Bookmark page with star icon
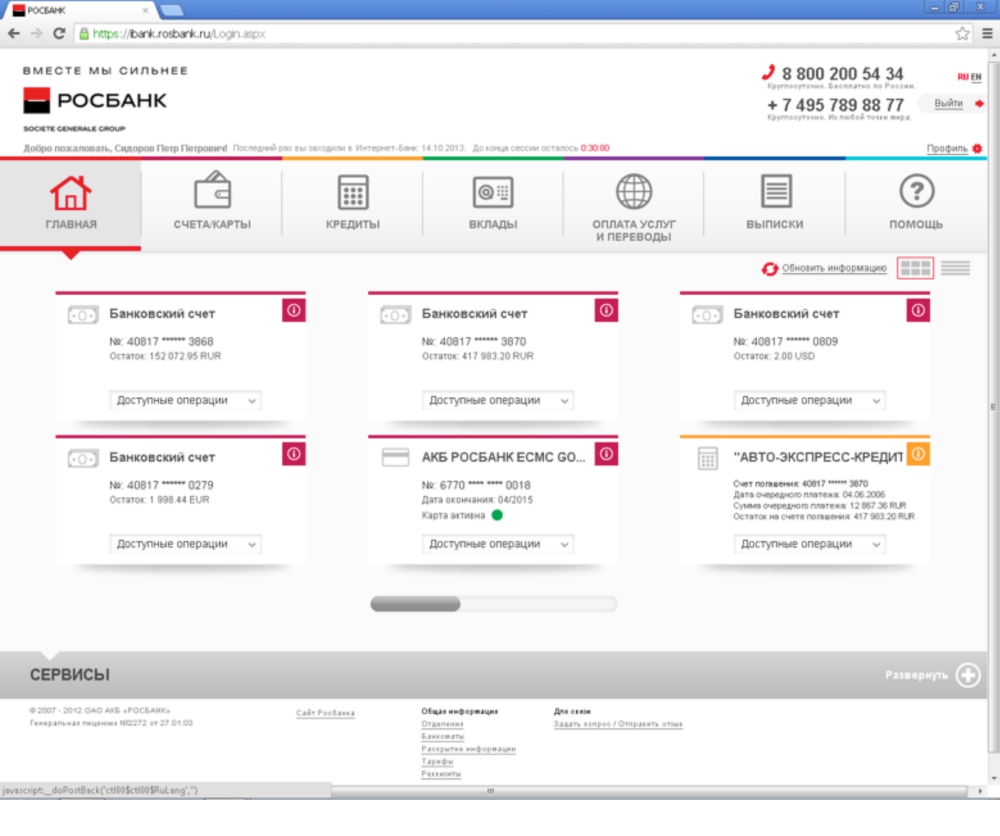The height and width of the screenshot is (836, 1000). (x=962, y=34)
